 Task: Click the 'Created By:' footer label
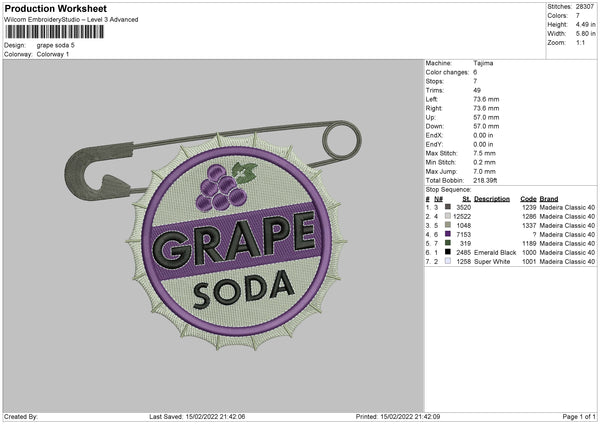(x=21, y=416)
